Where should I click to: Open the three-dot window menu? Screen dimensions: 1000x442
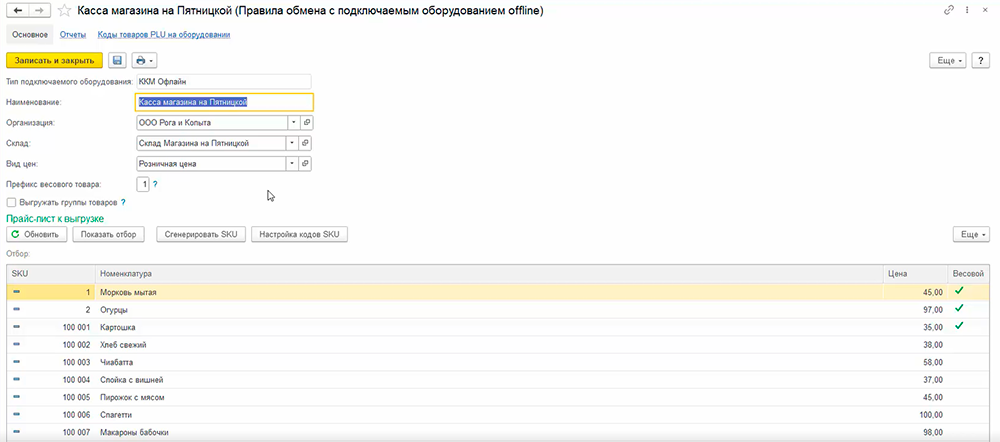tap(967, 10)
